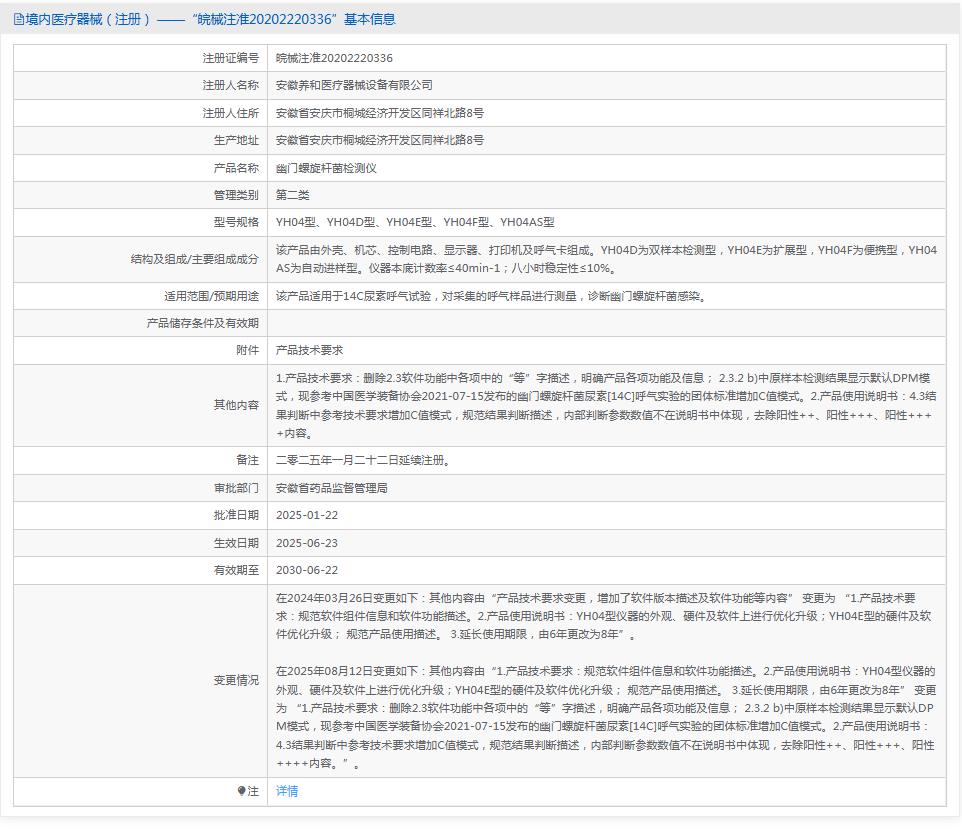Image resolution: width=962 pixels, height=830 pixels.
Task: Click the 管理类别 label
Action: (x=236, y=195)
